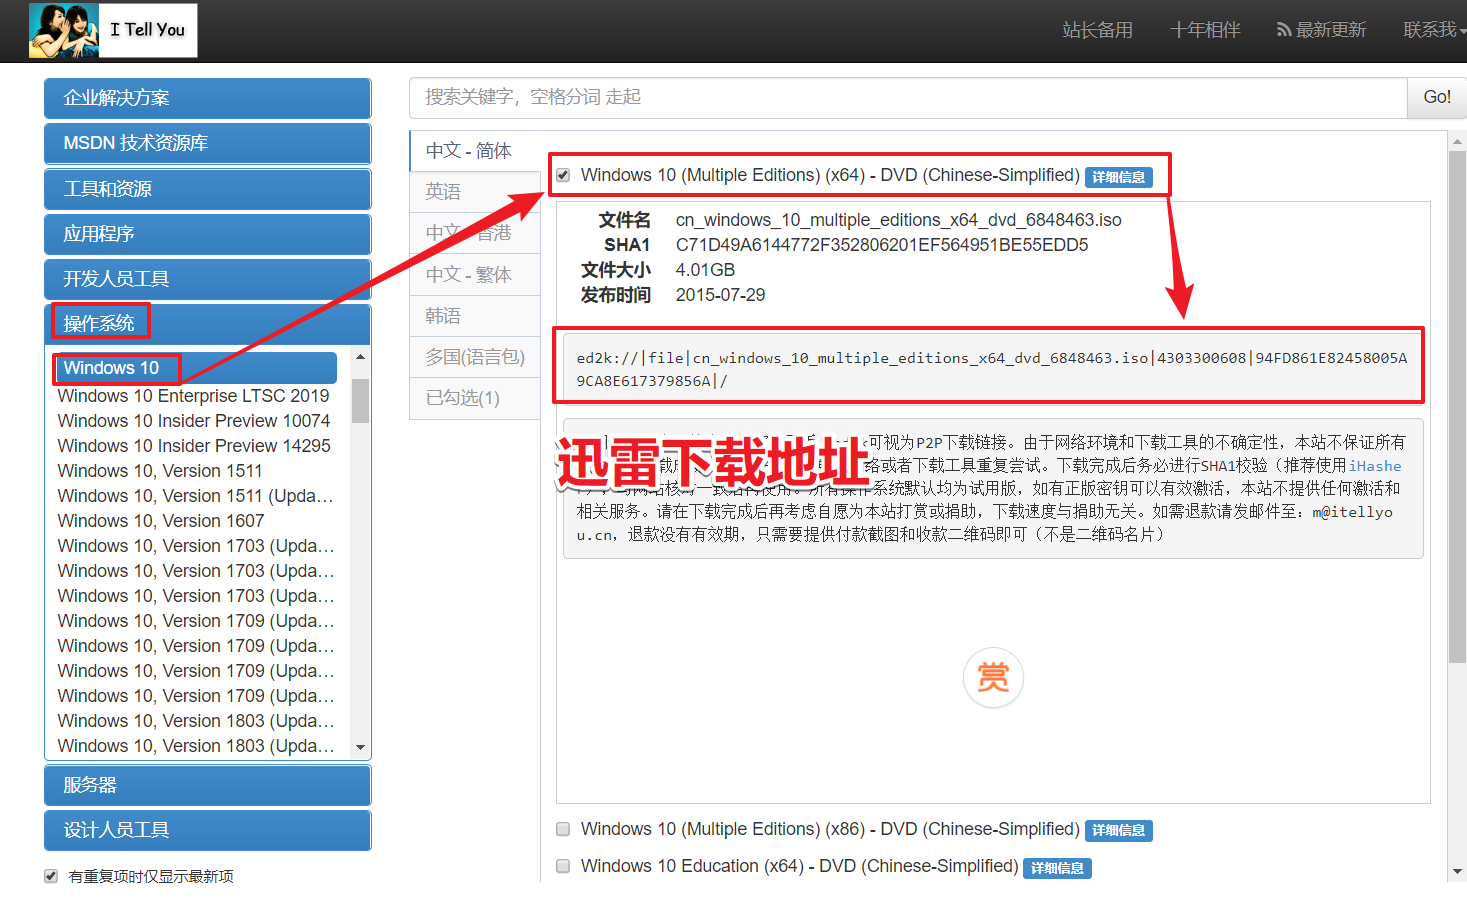Image resolution: width=1467 pixels, height=900 pixels.
Task: Collapse the 操作系统 category
Action: point(207,324)
